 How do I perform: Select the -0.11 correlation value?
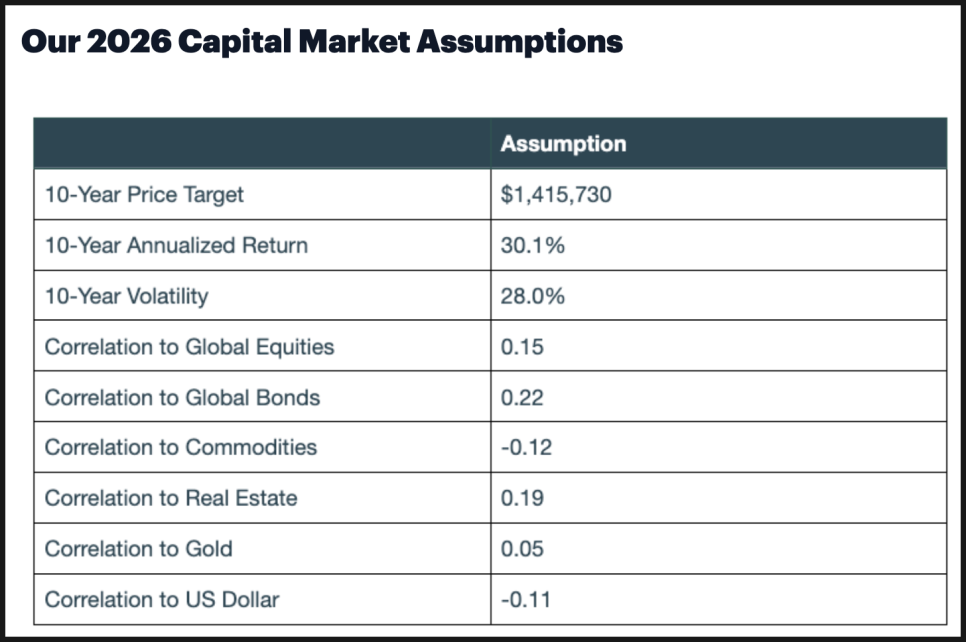(x=526, y=600)
